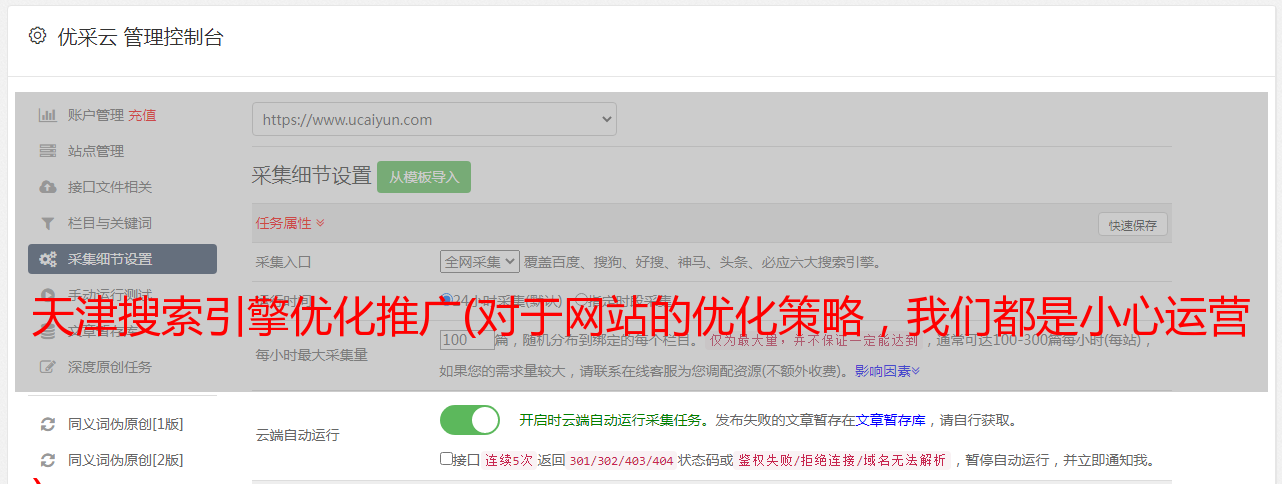Click the filter icon next to 栏目与关键词

[x=47, y=223]
